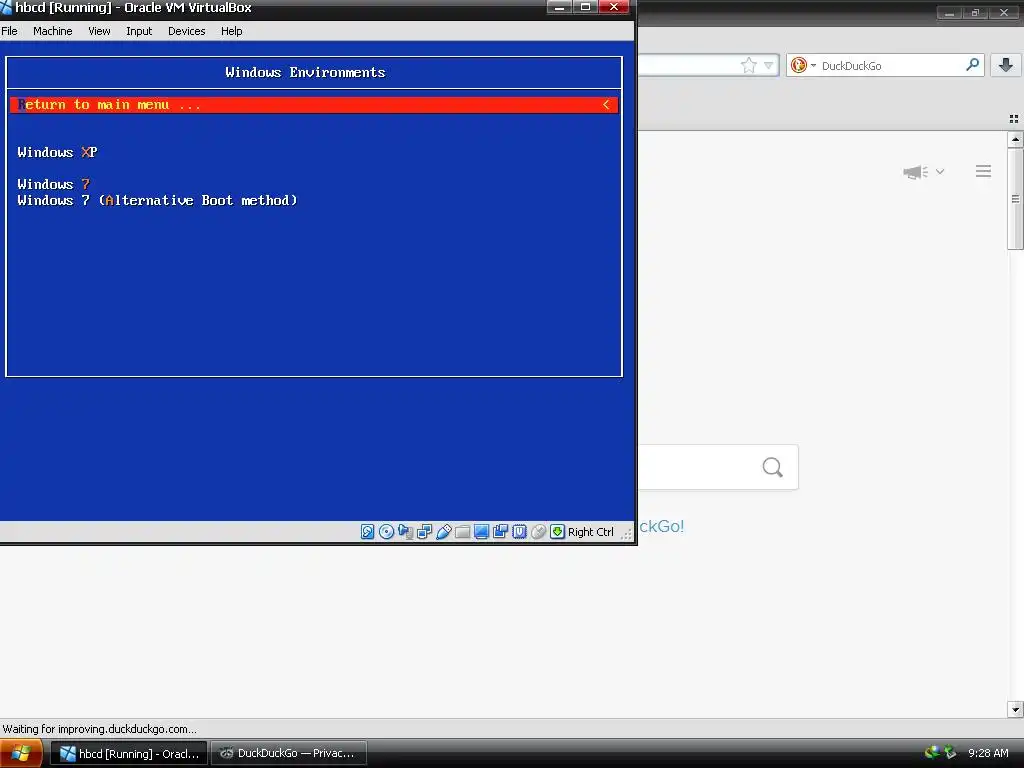This screenshot has height=768, width=1024.
Task: Click the VirtualBox title bar icon
Action: click(6, 8)
